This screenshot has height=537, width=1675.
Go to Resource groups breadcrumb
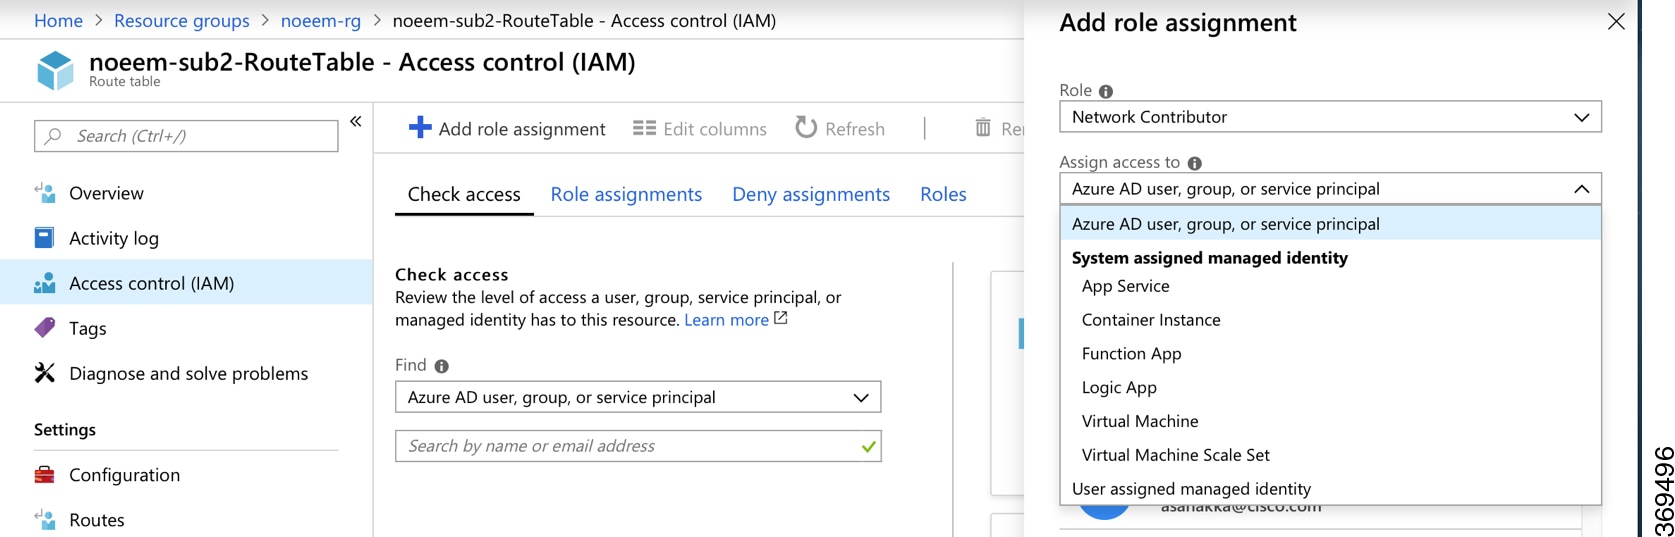[182, 20]
